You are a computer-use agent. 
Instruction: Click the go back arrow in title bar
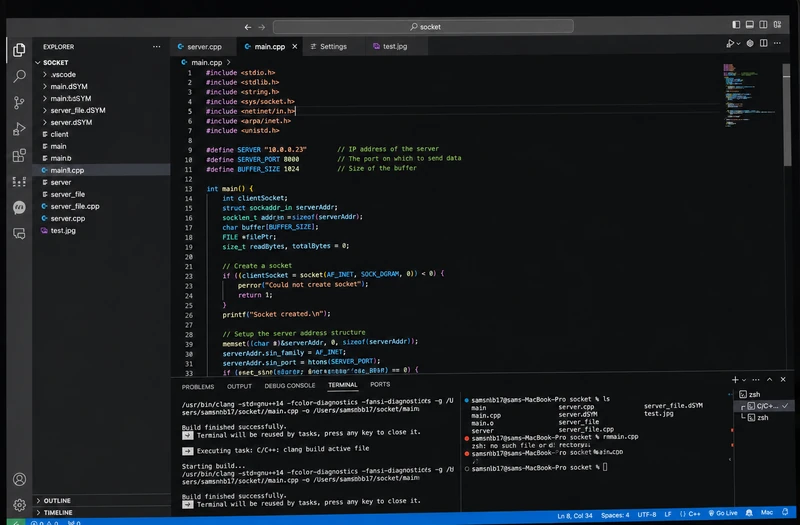point(247,27)
